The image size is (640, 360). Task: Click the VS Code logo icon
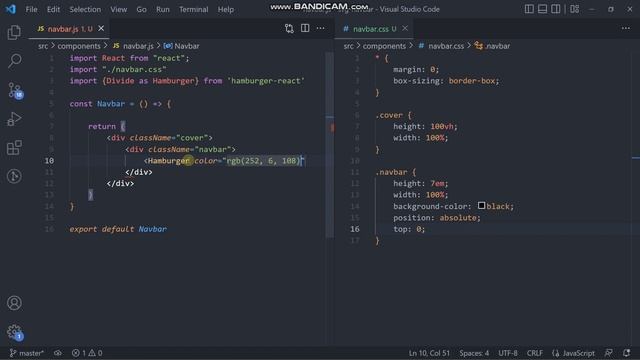coord(11,9)
